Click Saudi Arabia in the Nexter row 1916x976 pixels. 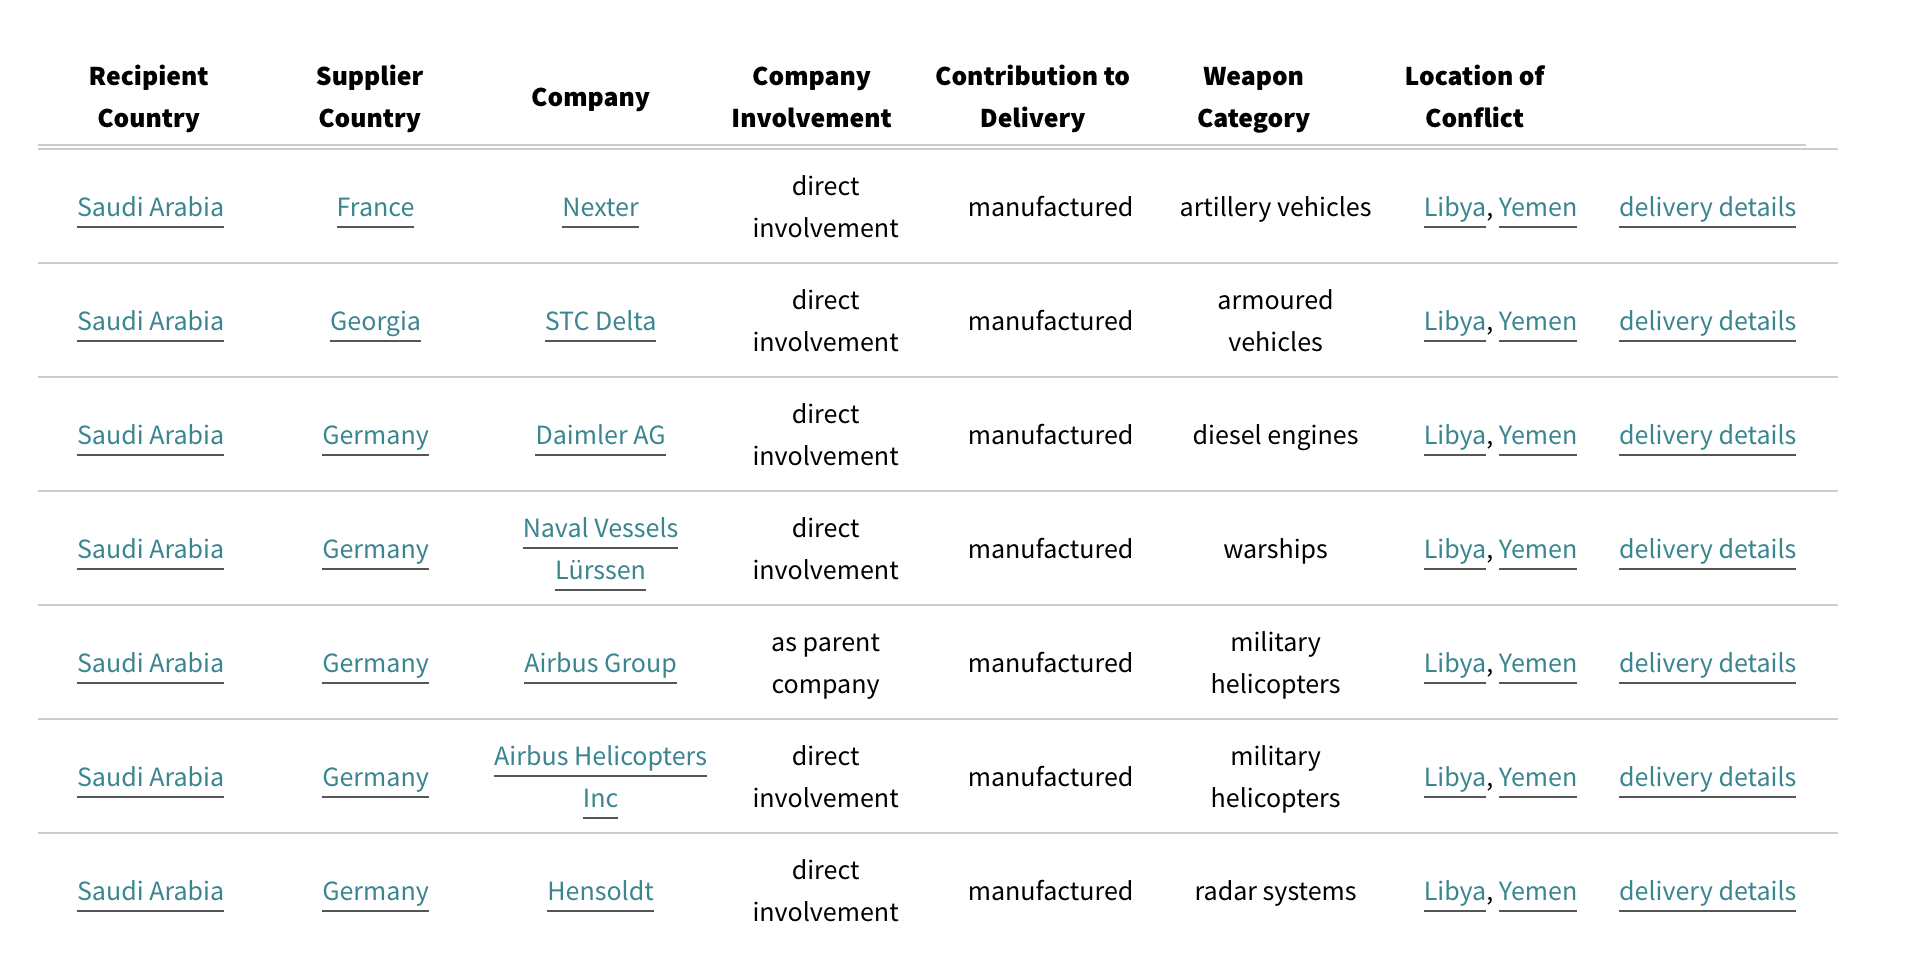click(x=150, y=207)
